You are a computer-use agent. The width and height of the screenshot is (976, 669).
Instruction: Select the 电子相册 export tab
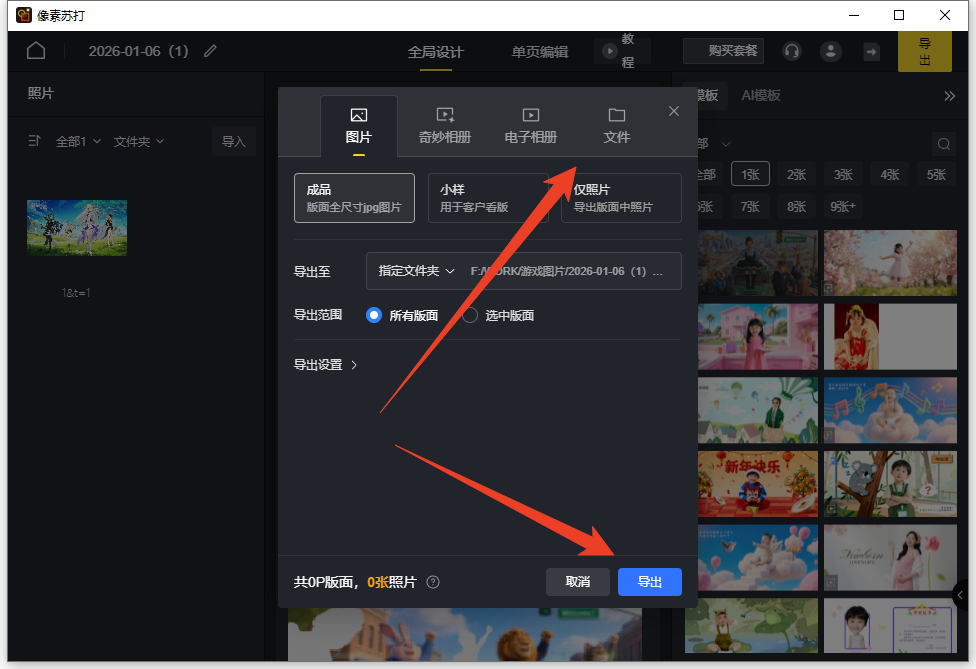pos(530,126)
